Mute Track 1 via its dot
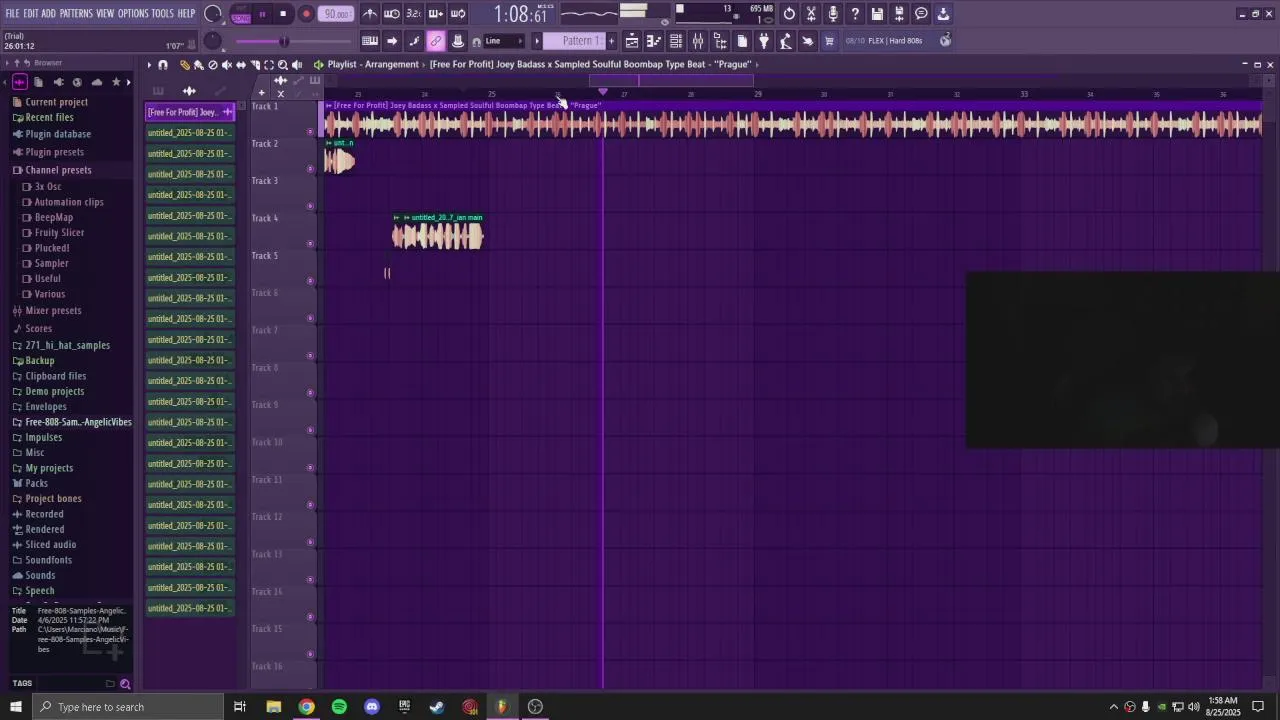This screenshot has width=1280, height=720. [310, 132]
